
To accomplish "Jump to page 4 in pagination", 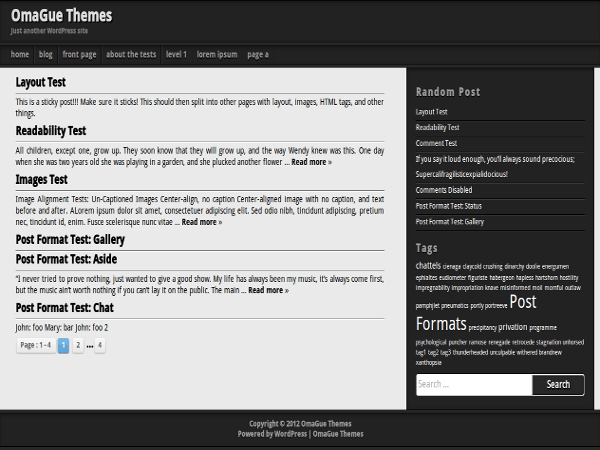I will (100, 345).
